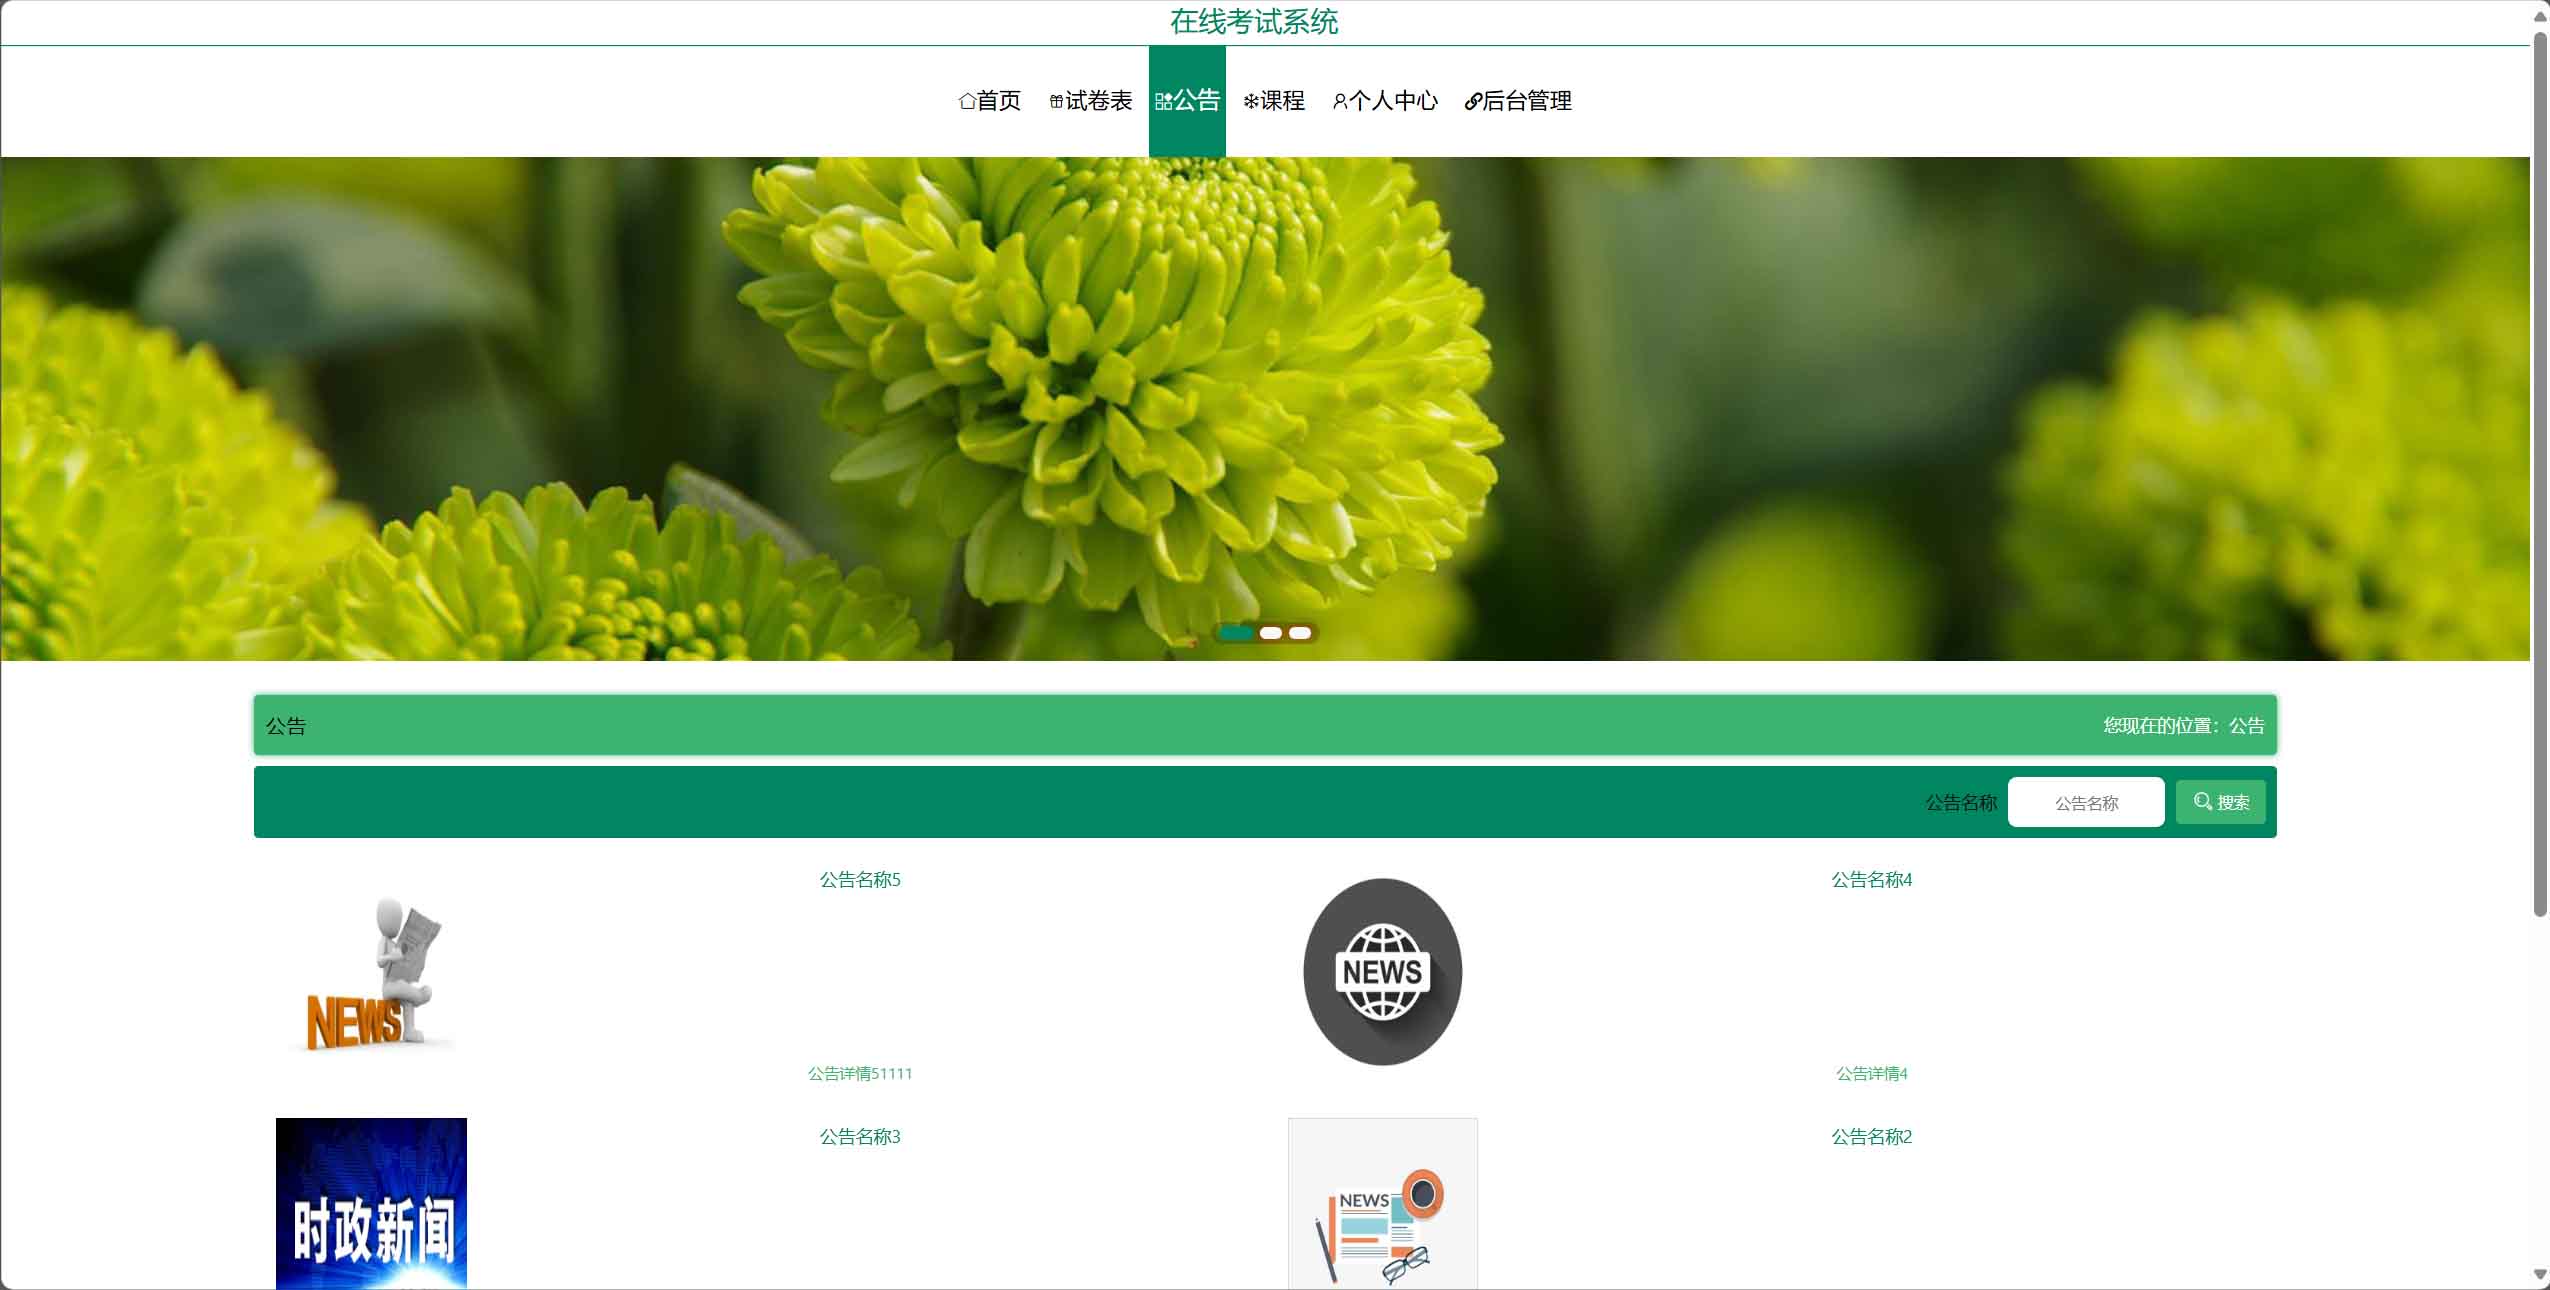Open the 时政新闻 thumbnail

371,1203
